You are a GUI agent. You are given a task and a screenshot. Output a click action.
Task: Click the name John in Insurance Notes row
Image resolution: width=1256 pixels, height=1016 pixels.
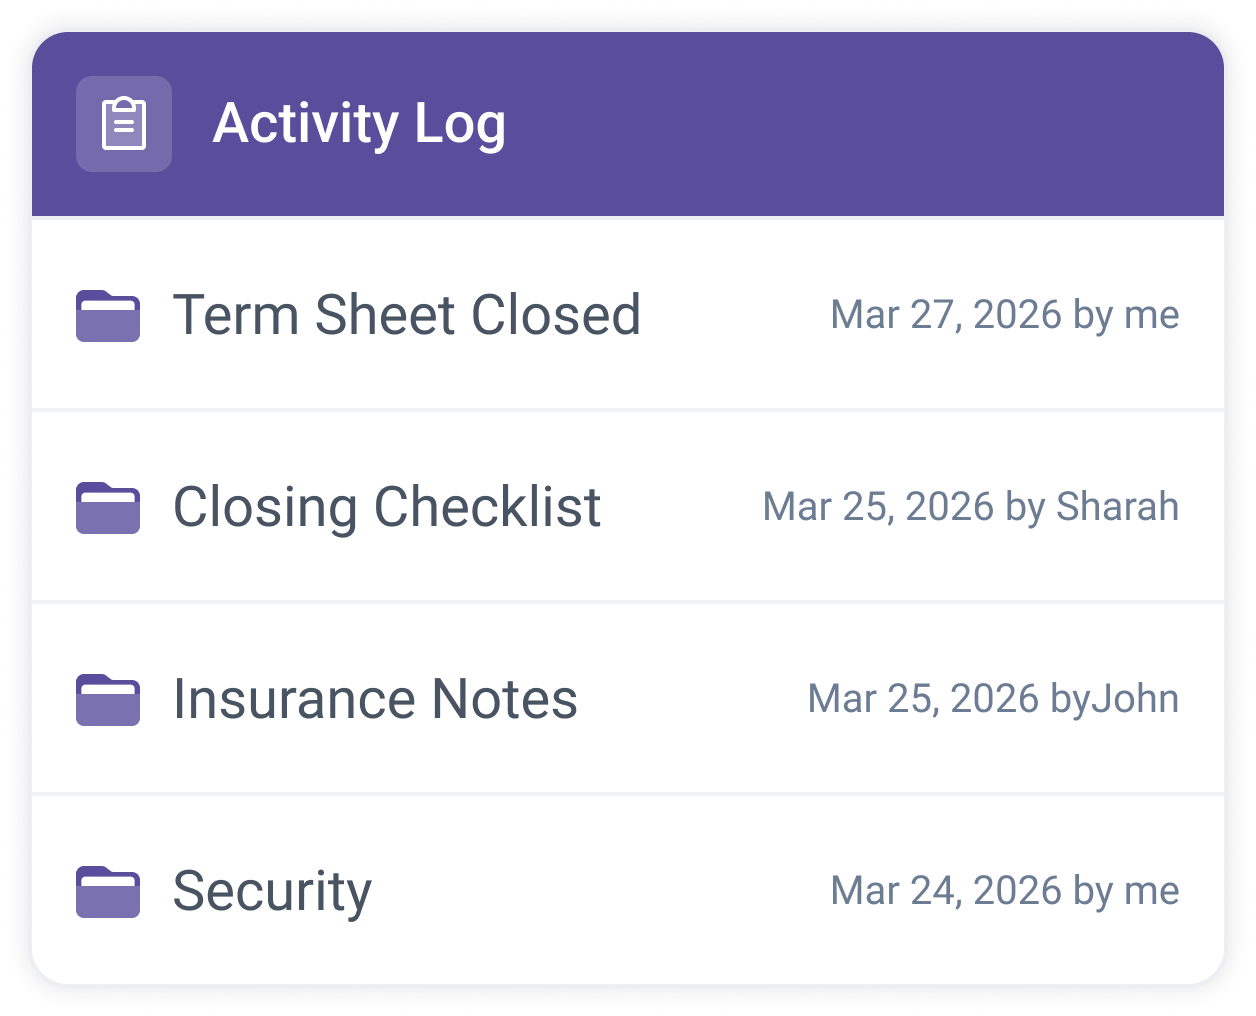(x=1135, y=699)
